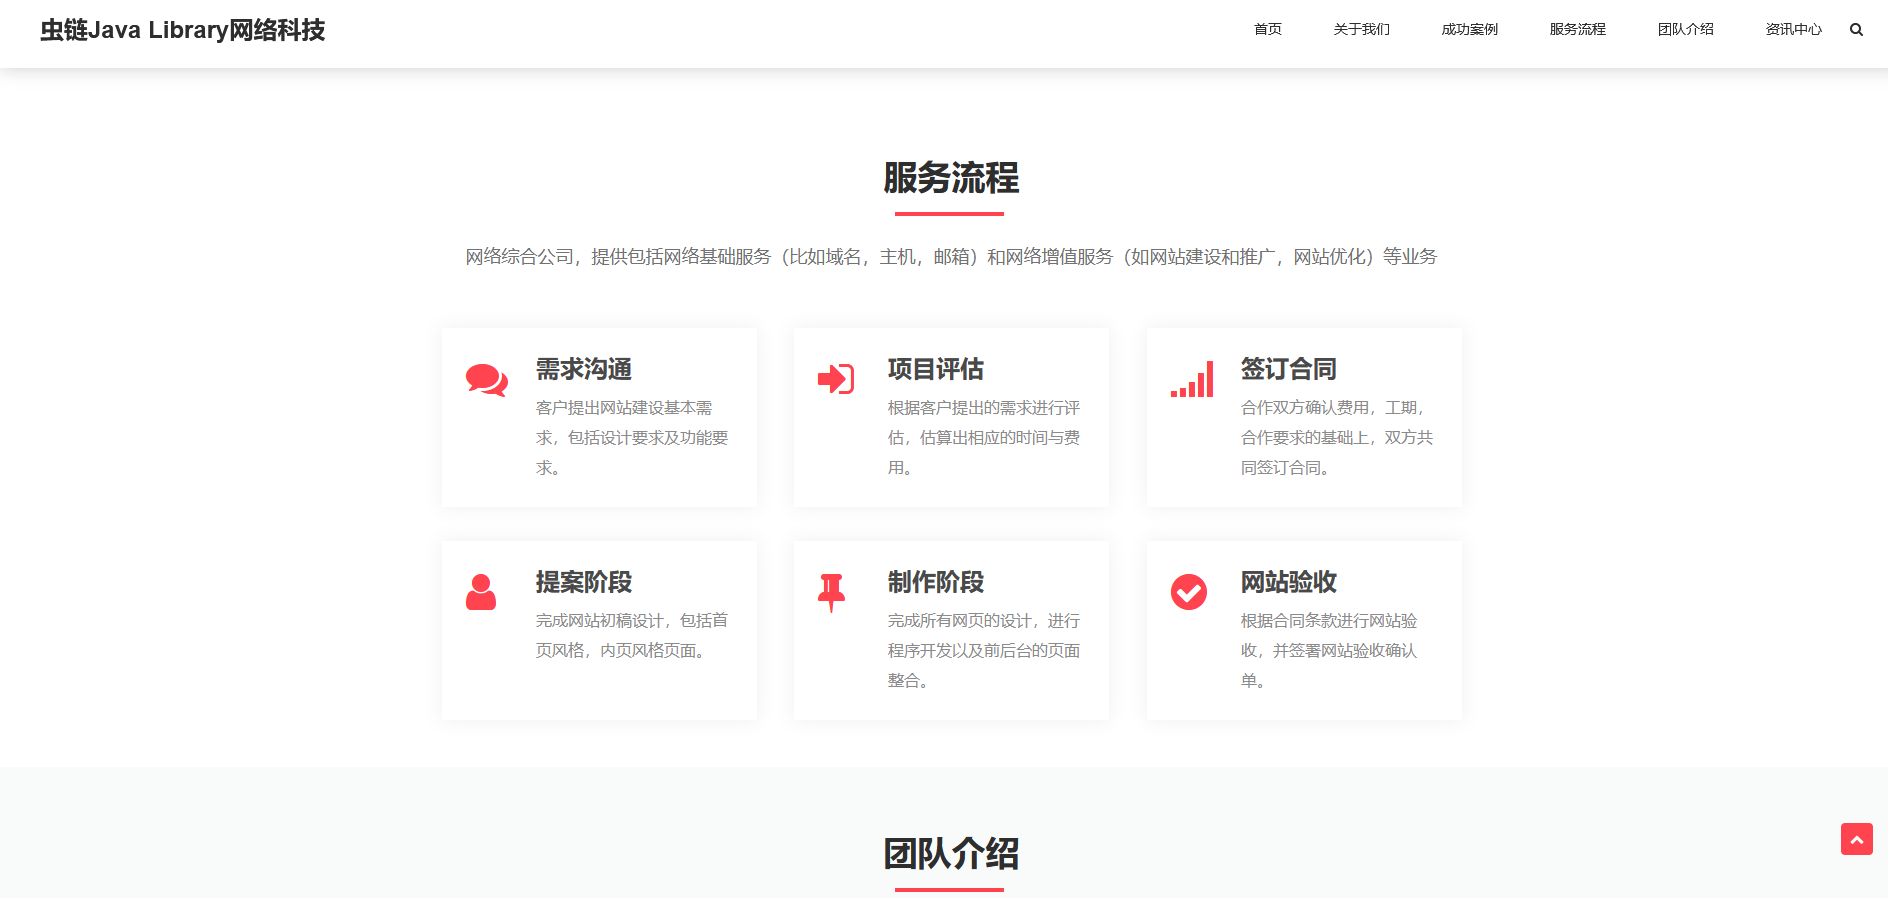
Task: Click the 签订合同 card title
Action: pos(1289,369)
